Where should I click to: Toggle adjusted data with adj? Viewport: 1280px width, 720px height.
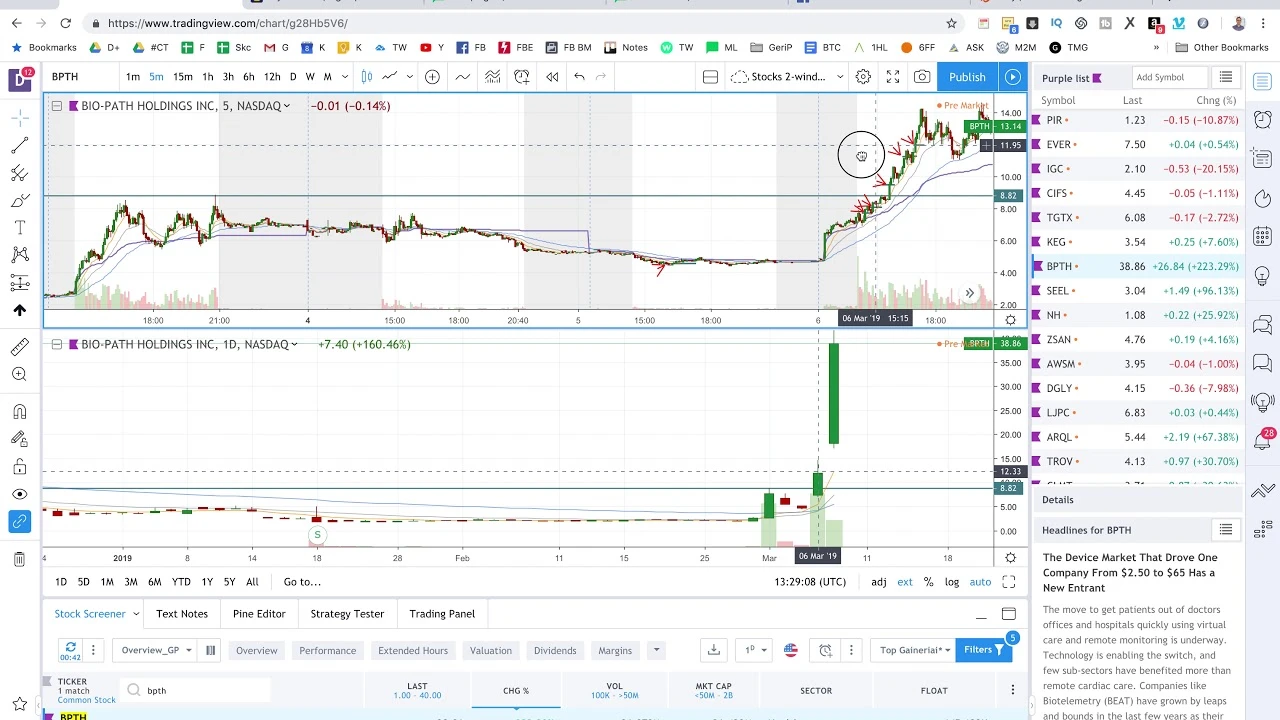pyautogui.click(x=878, y=582)
